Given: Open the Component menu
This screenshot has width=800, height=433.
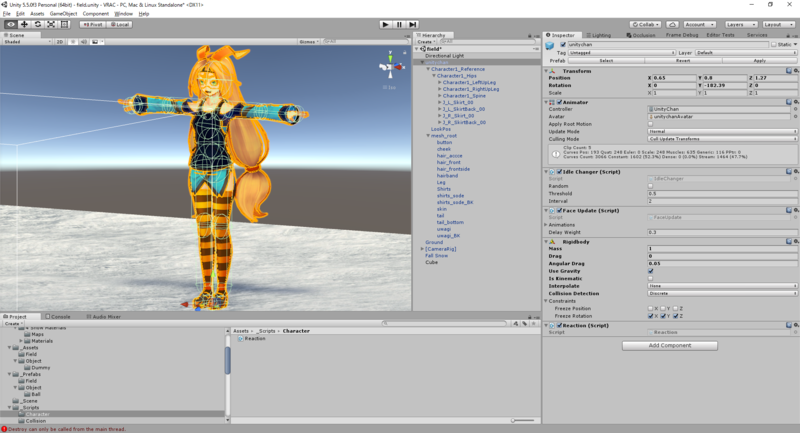Looking at the screenshot, I should click(x=95, y=14).
